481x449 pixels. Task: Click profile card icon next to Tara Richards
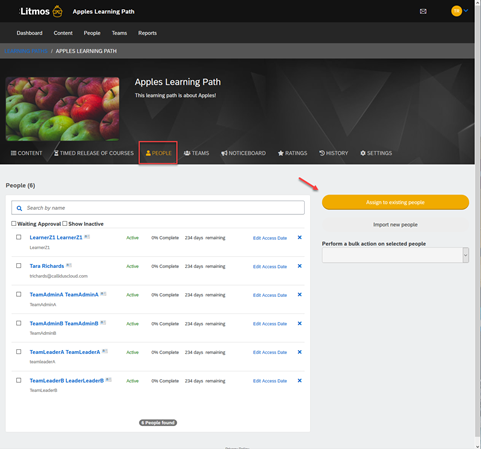[69, 265]
